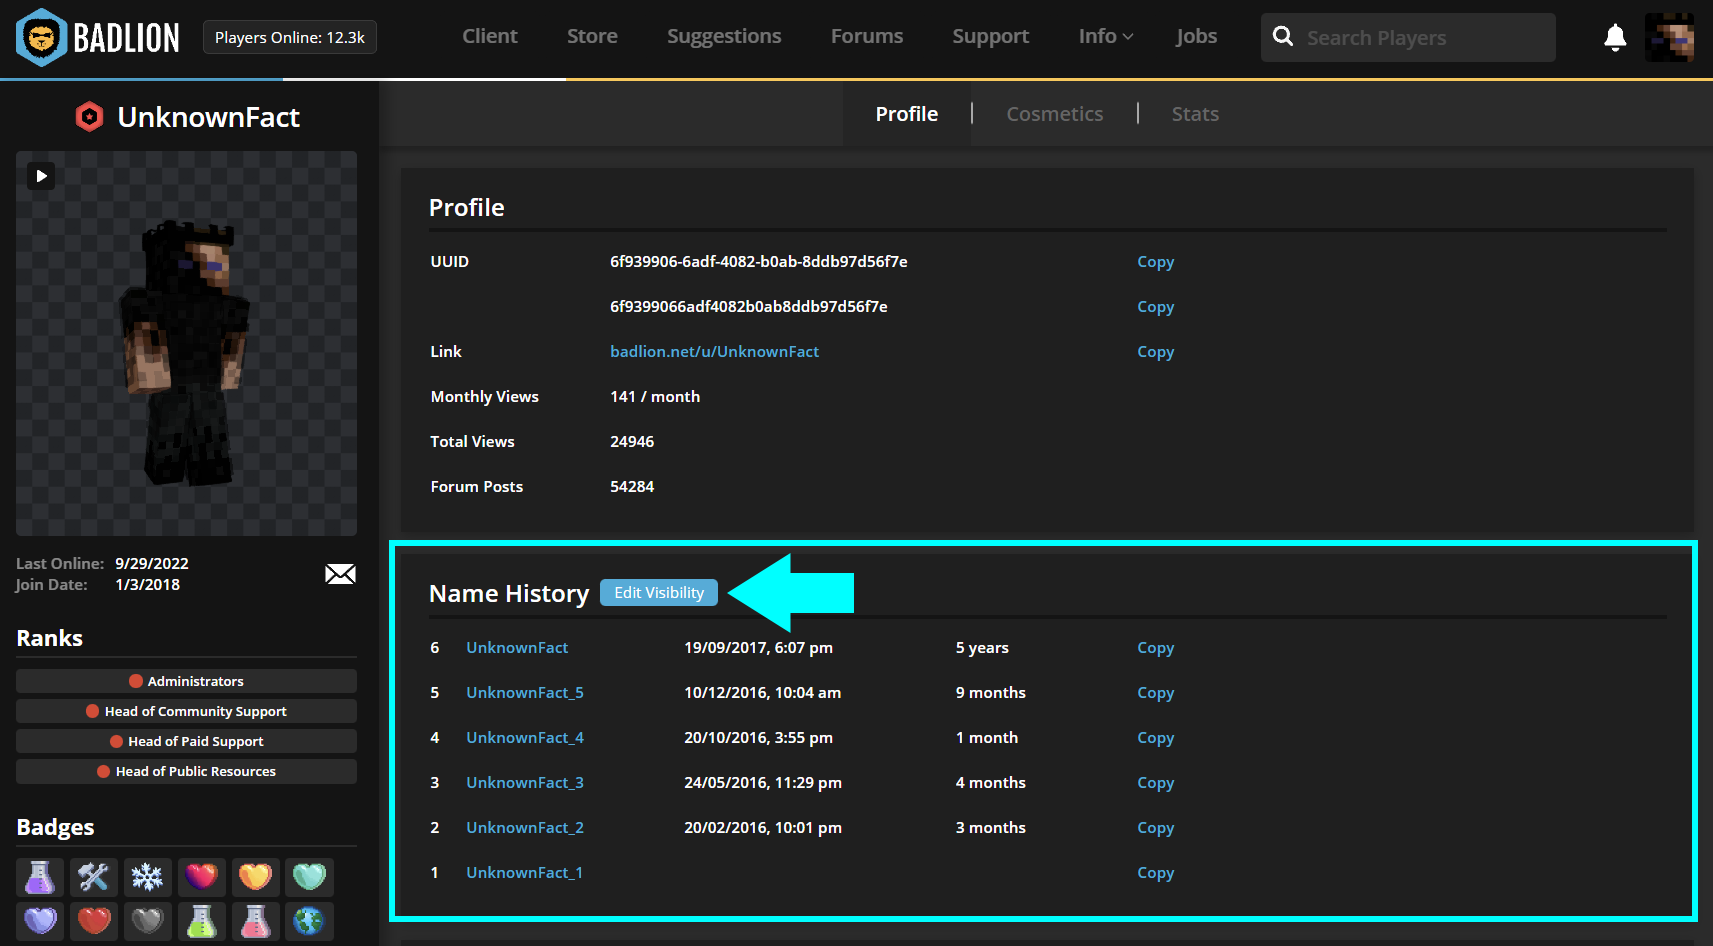Select the globe badge
Image resolution: width=1713 pixels, height=946 pixels.
click(310, 921)
